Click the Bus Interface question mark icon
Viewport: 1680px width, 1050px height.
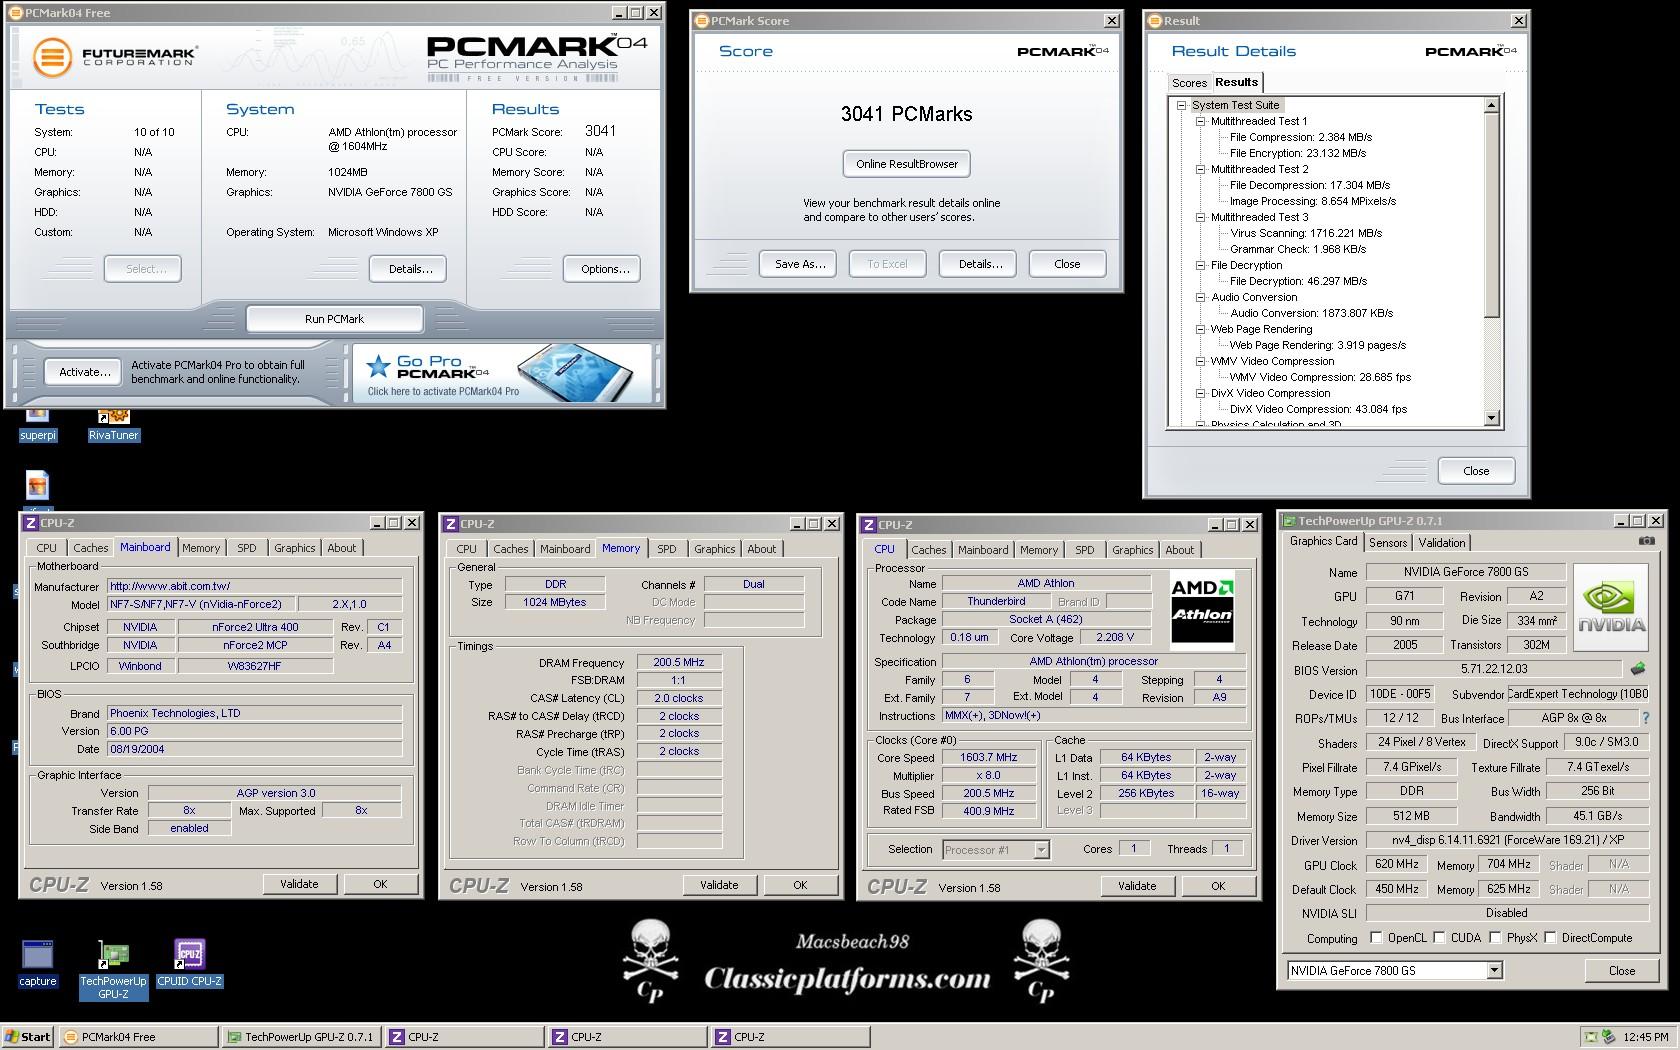[x=1645, y=718]
